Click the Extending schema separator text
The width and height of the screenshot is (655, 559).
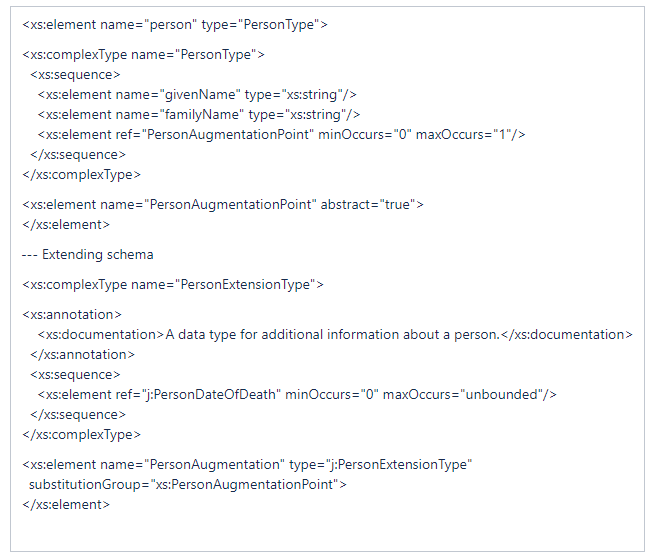coord(88,254)
